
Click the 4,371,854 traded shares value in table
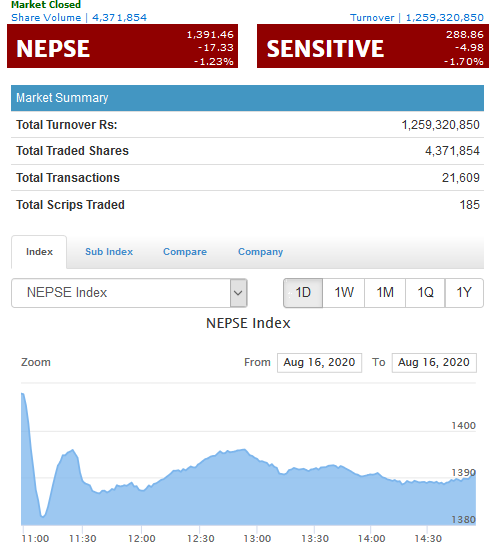[452, 151]
